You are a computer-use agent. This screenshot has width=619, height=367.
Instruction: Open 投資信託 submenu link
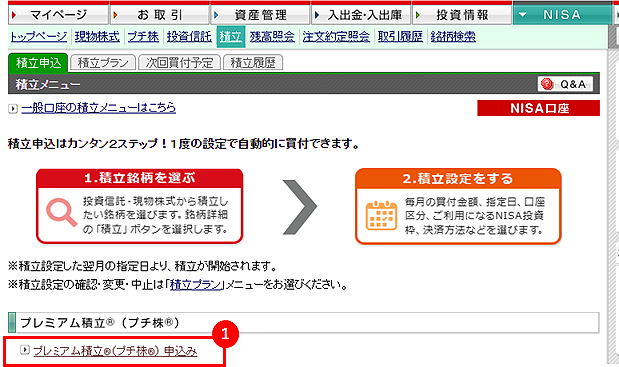tap(189, 37)
